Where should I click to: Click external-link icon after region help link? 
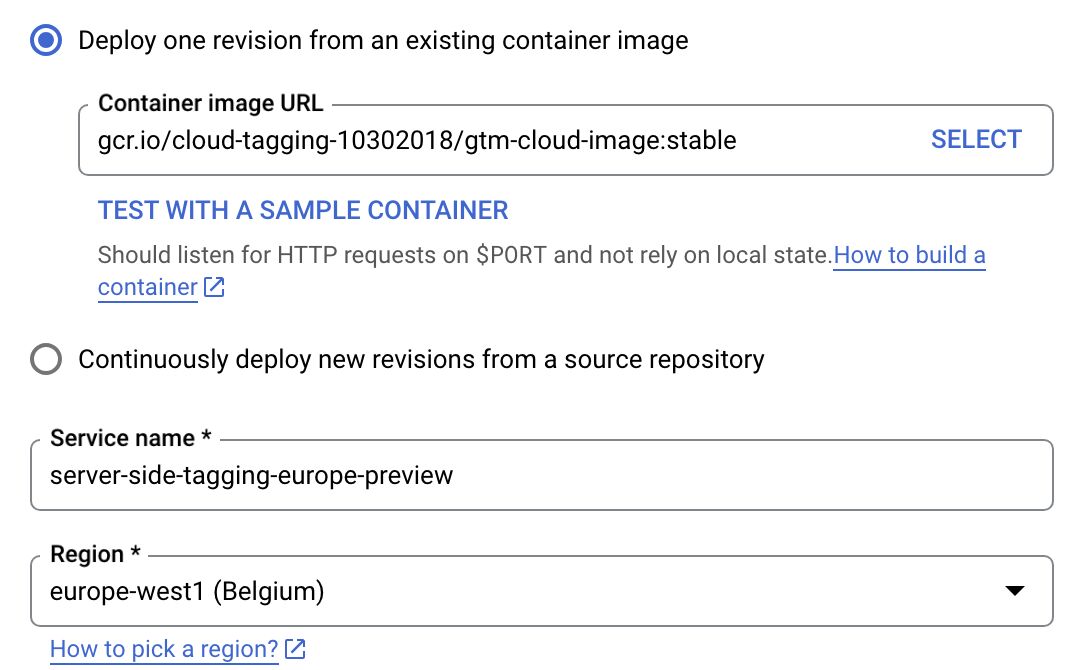tap(295, 649)
